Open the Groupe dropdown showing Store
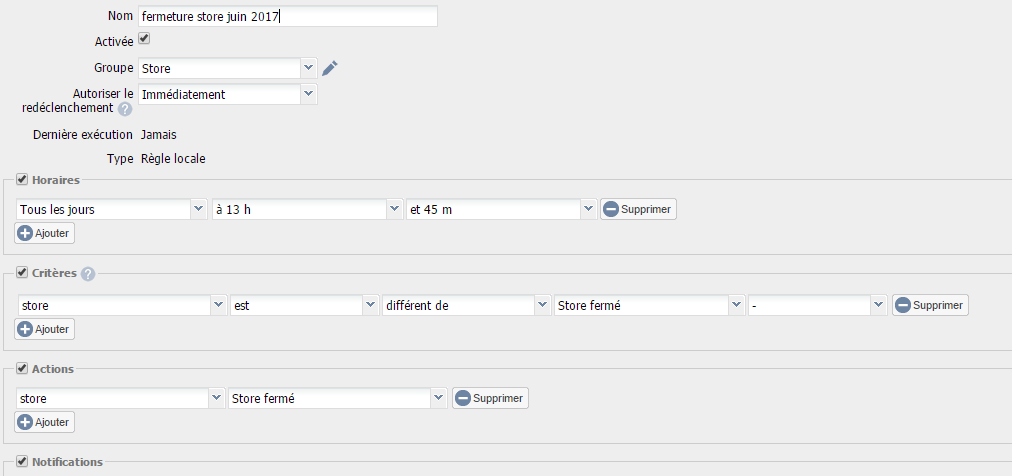 [x=227, y=68]
